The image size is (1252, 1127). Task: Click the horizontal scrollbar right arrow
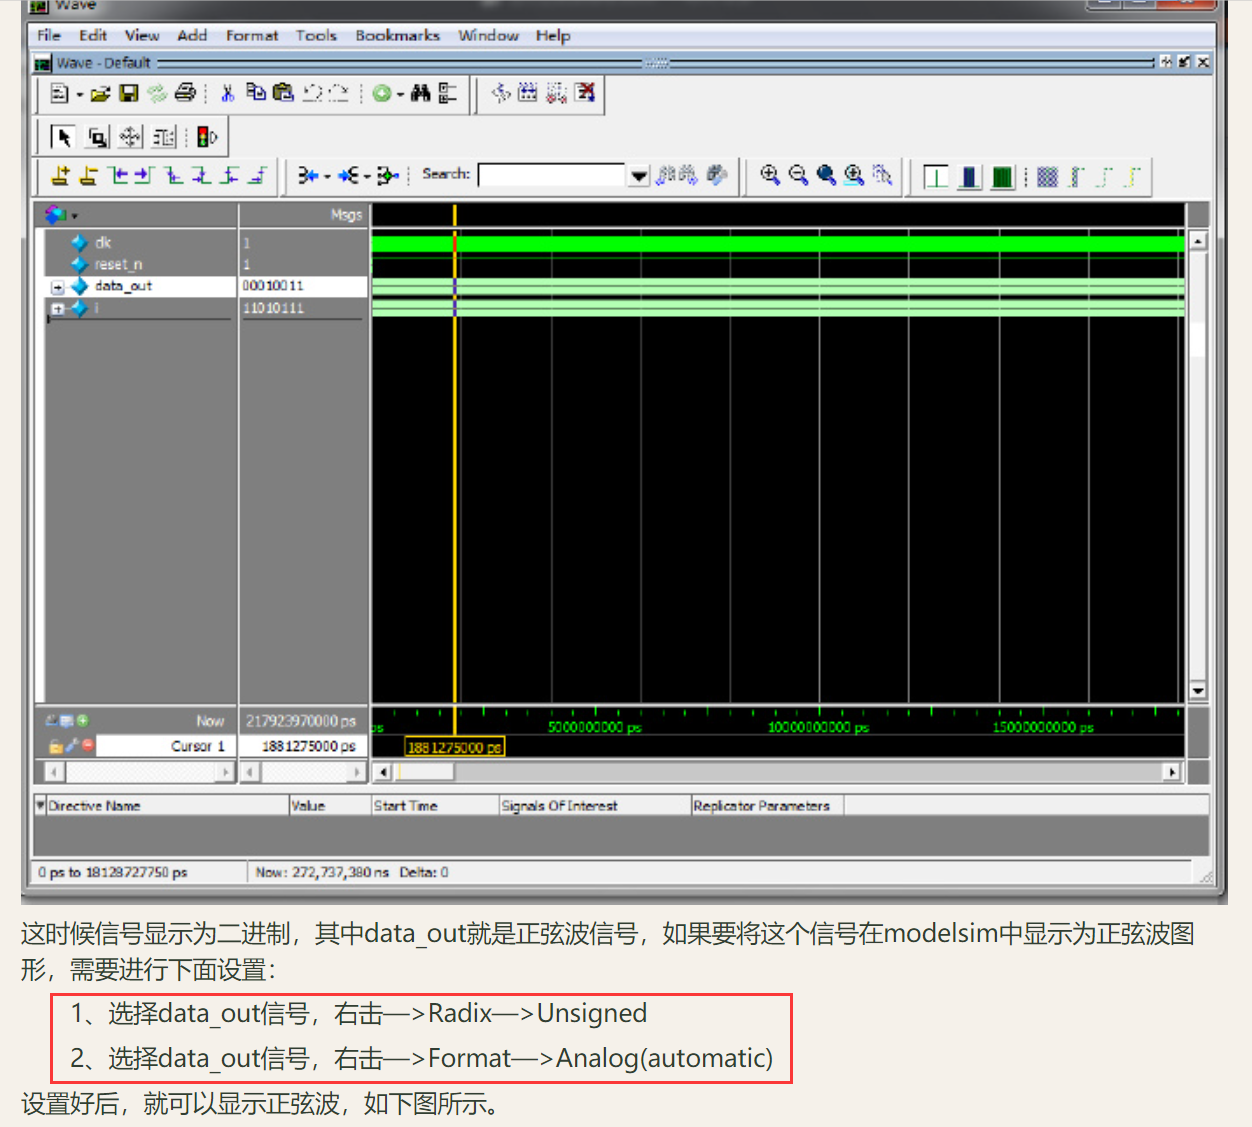[1172, 771]
